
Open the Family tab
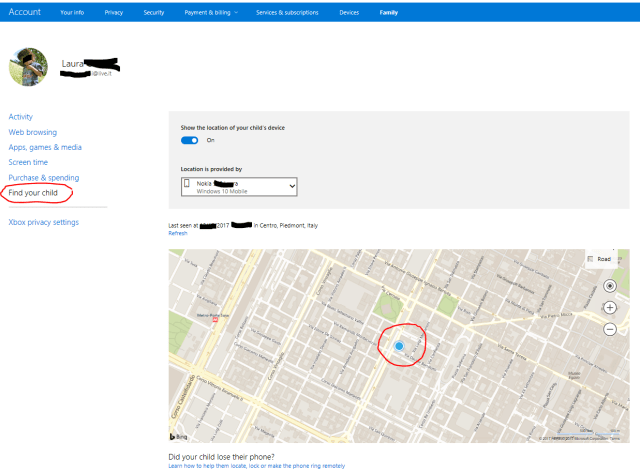(x=387, y=12)
